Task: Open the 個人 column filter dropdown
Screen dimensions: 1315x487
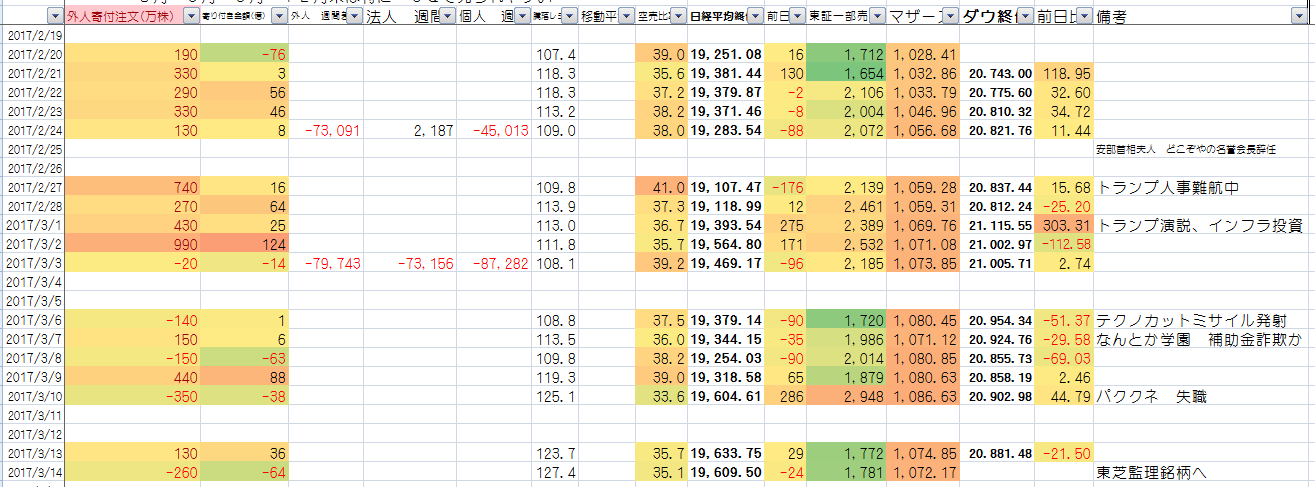Action: 523,17
